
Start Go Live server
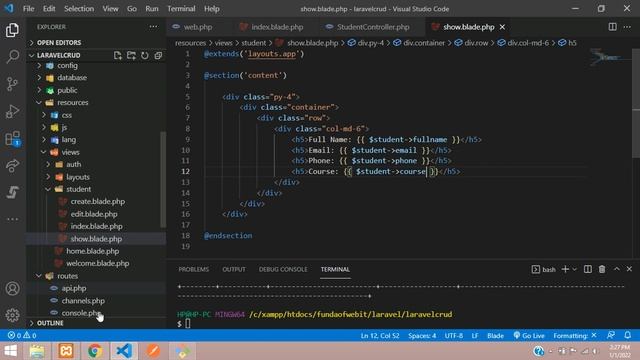click(x=529, y=336)
